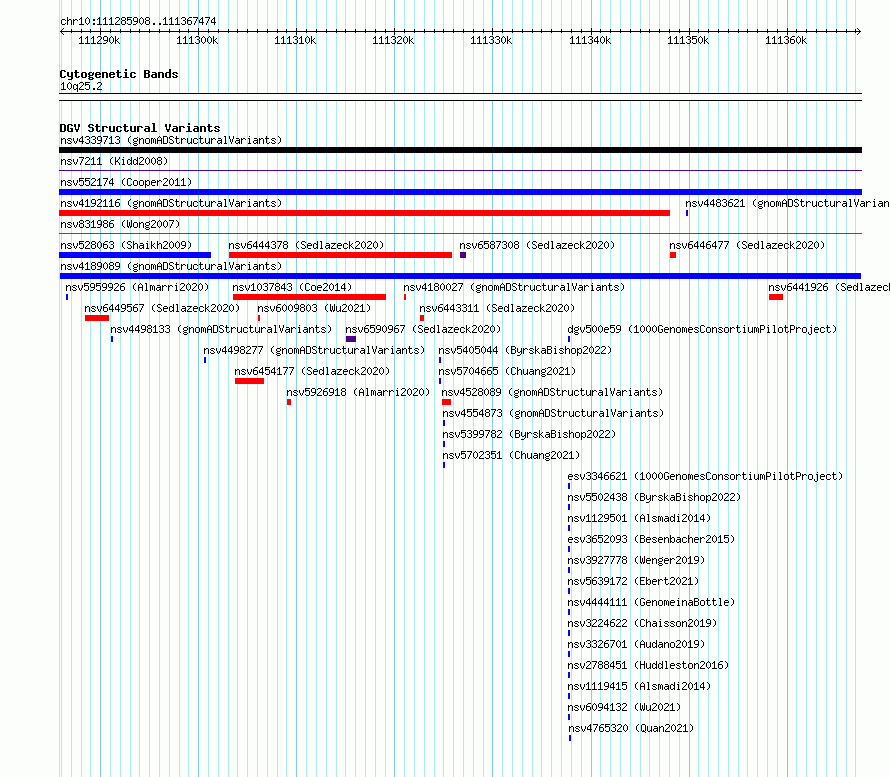The width and height of the screenshot is (890, 777).
Task: Click the chr10:111285908..111367474 coordinate label
Action: (x=138, y=22)
